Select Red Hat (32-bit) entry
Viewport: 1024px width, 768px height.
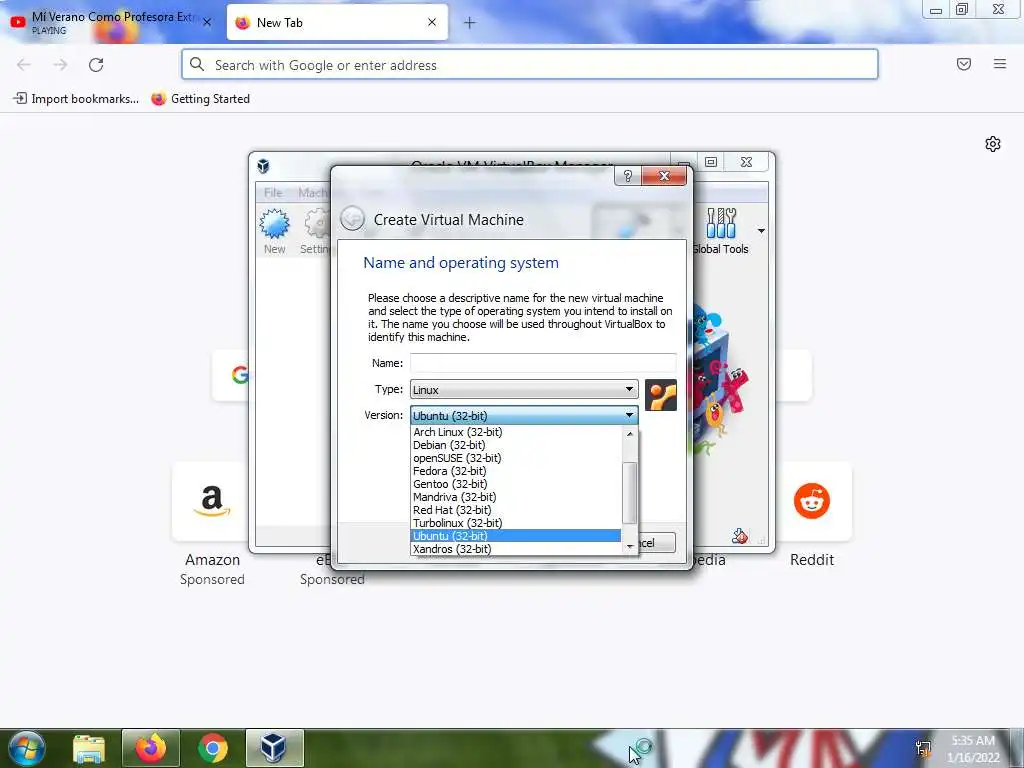[x=516, y=510]
